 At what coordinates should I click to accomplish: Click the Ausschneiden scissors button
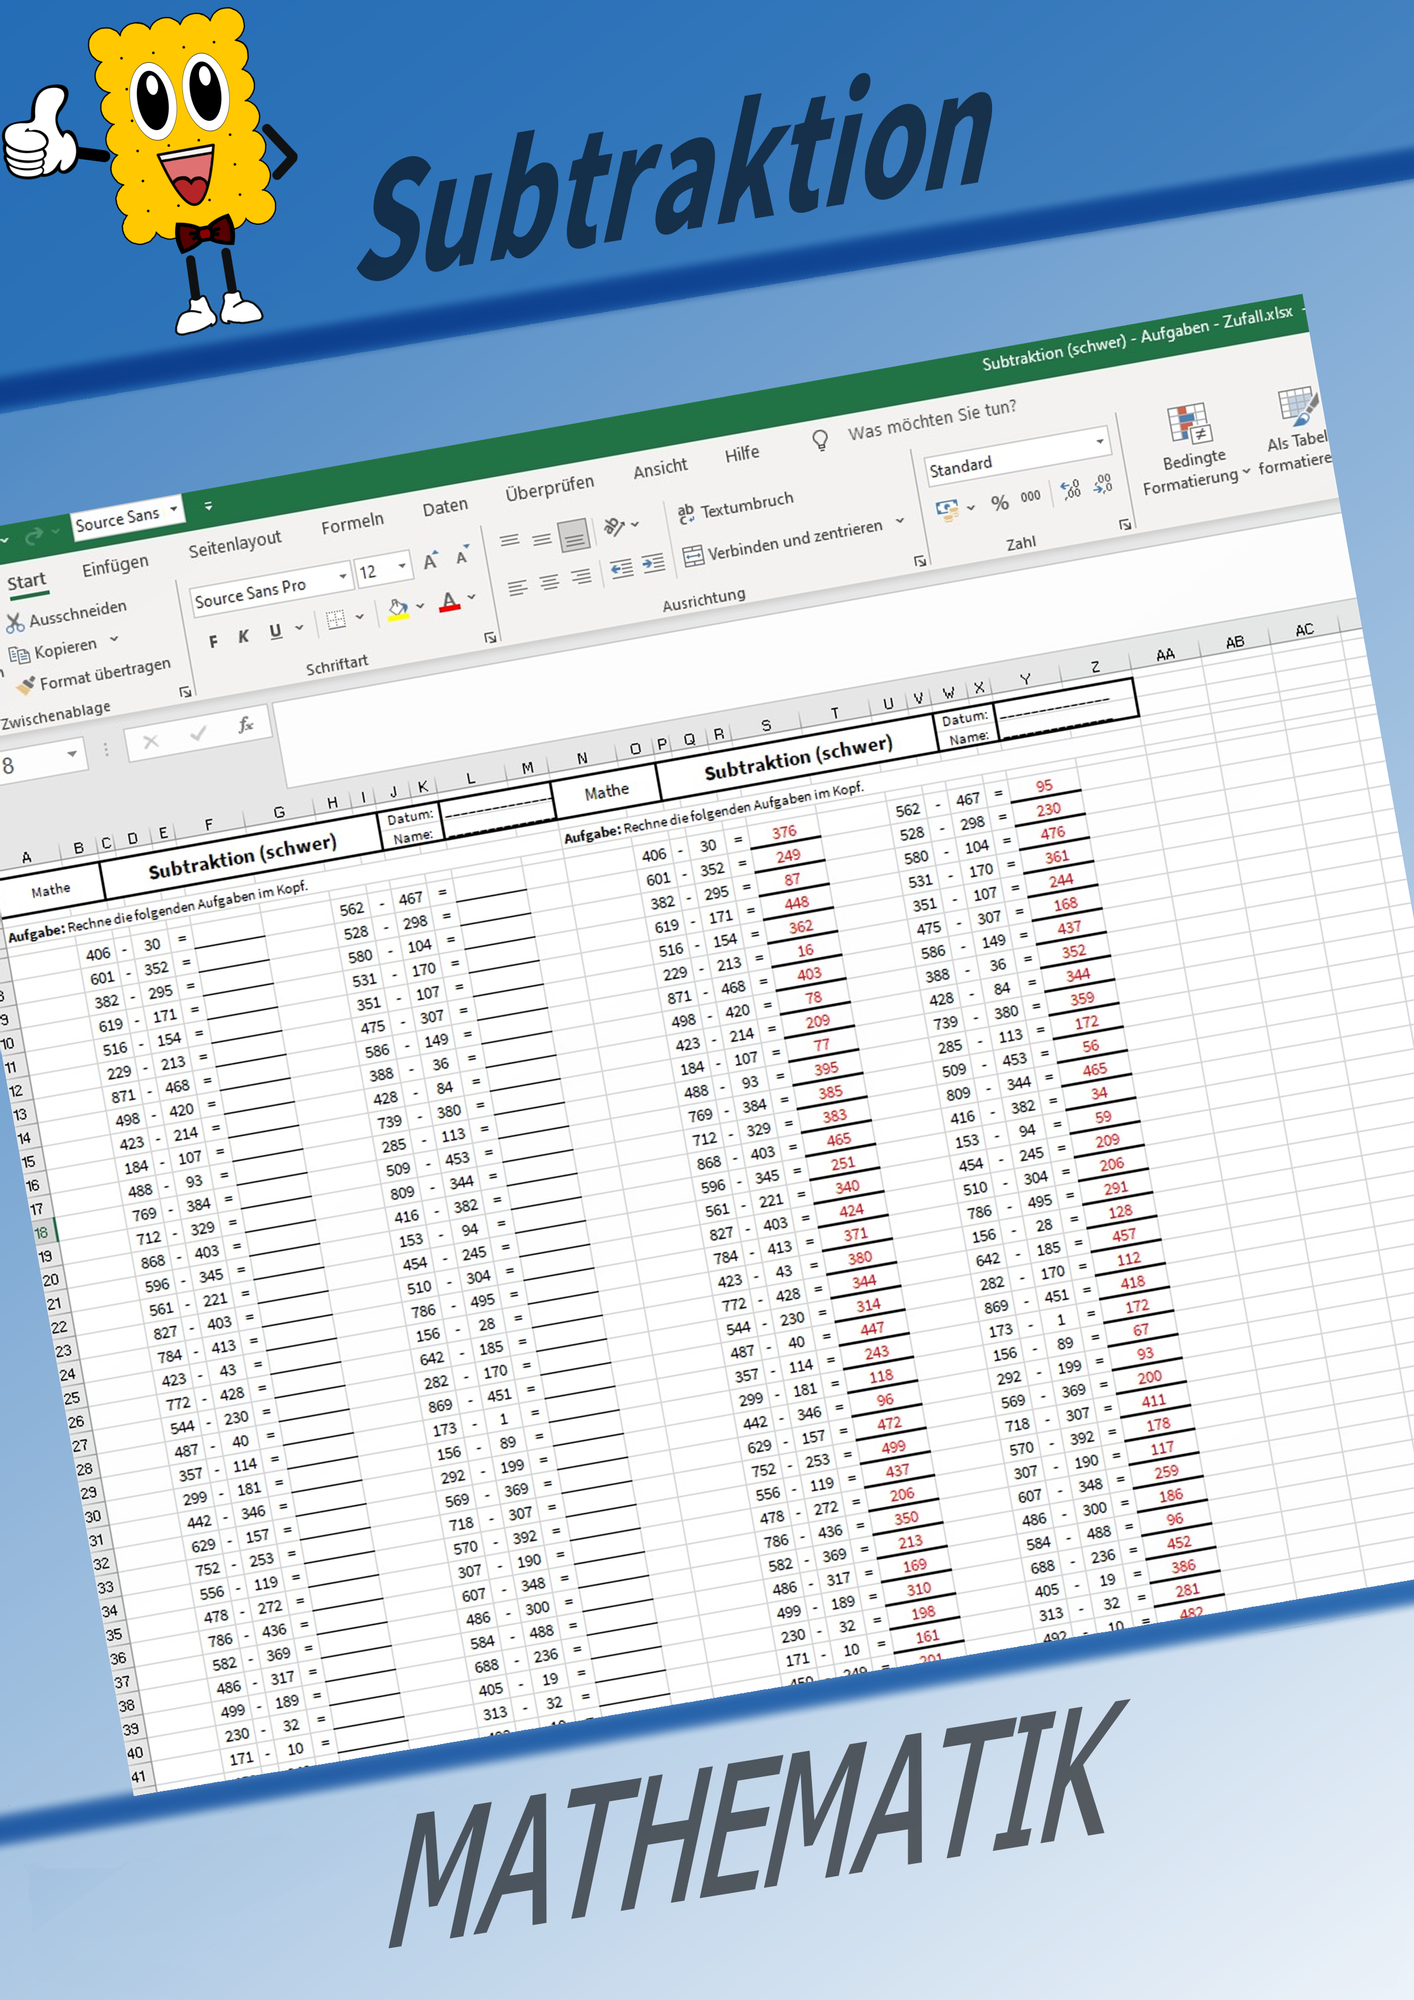[x=68, y=615]
